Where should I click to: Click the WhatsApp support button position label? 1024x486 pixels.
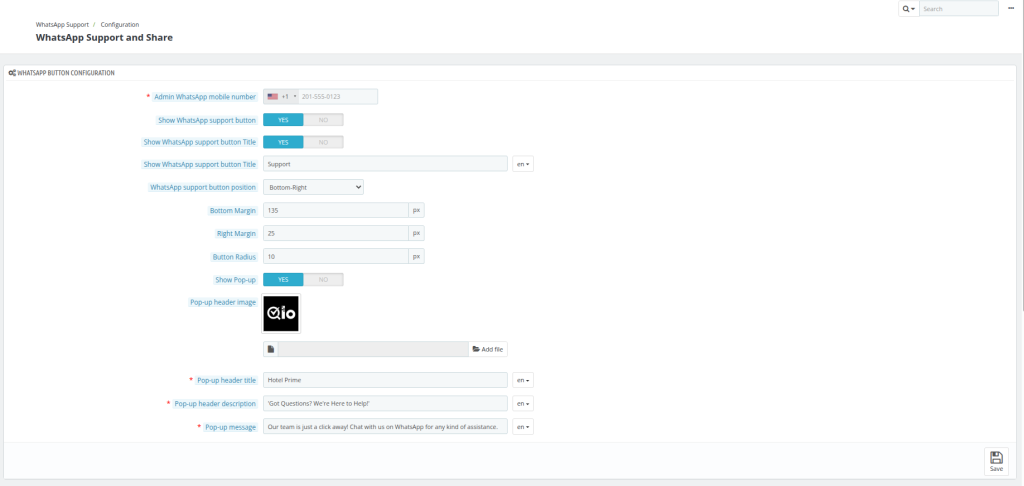coord(203,187)
